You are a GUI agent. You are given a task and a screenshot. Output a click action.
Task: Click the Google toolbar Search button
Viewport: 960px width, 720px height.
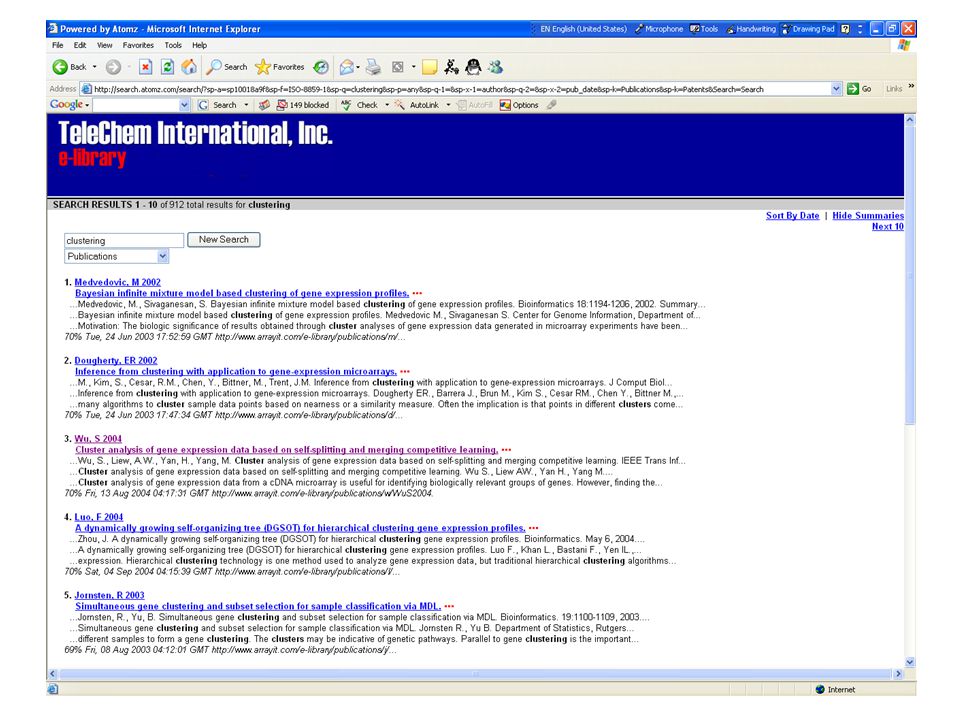[218, 105]
